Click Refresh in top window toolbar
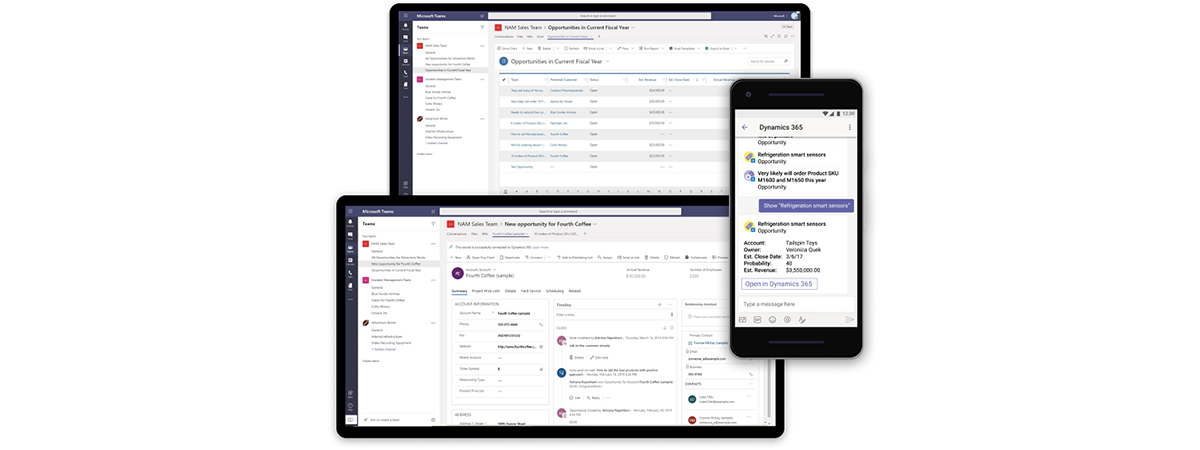 [x=572, y=48]
